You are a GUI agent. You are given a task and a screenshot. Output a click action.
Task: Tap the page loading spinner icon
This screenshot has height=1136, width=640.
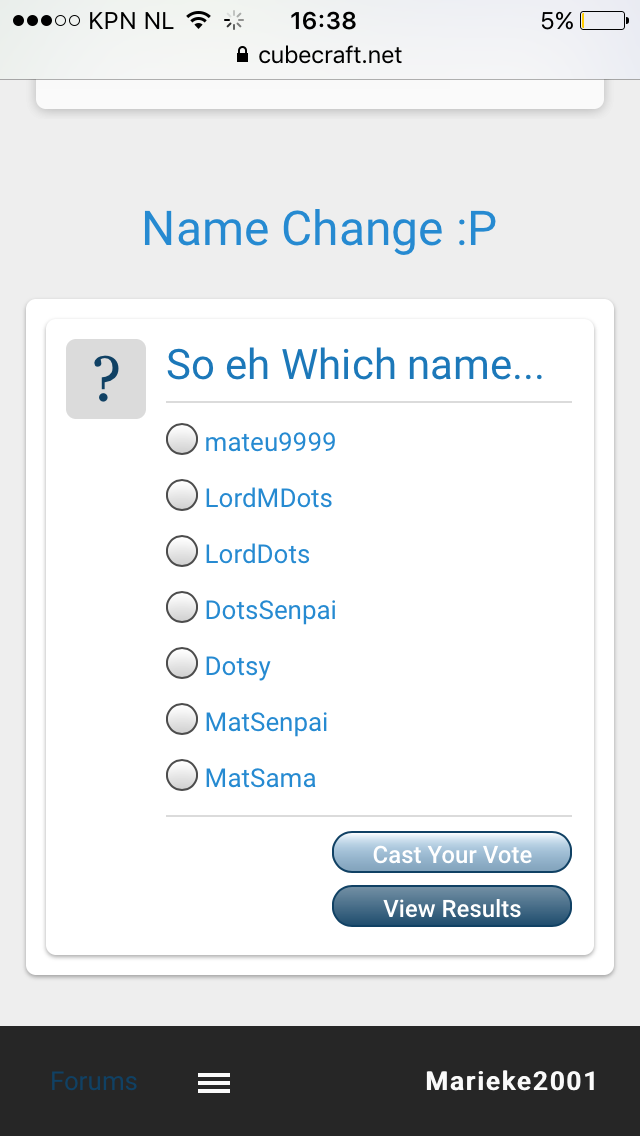click(233, 20)
